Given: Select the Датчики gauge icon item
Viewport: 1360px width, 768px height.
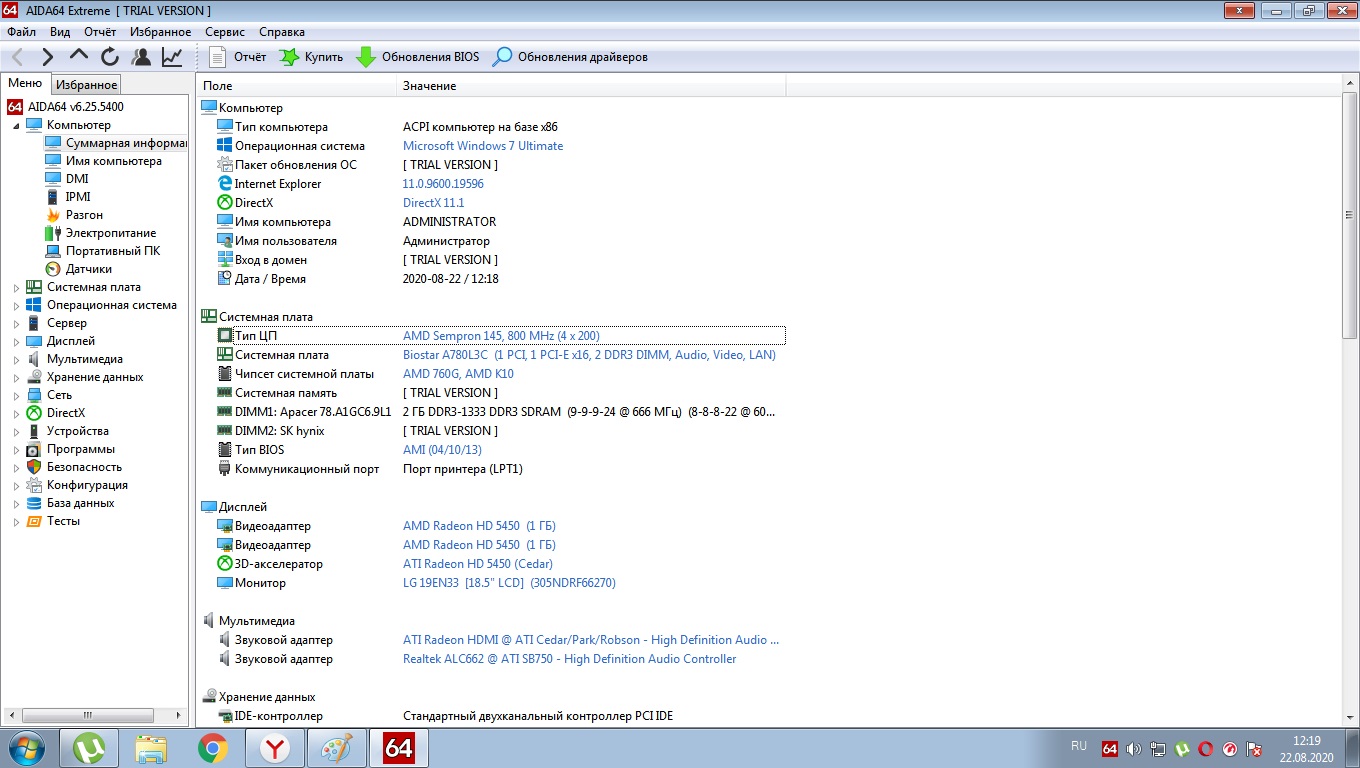Looking at the screenshot, I should [x=53, y=269].
